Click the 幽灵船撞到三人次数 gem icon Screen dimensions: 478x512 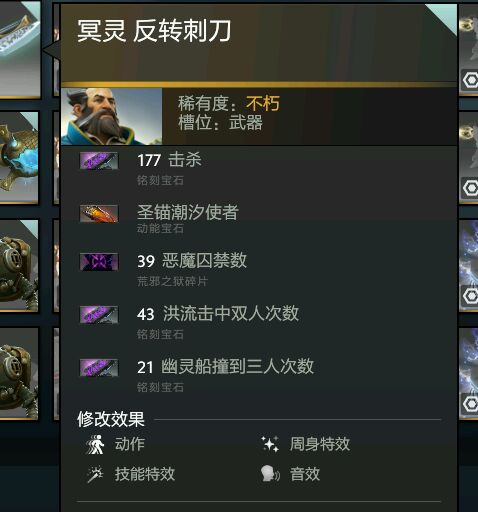pos(99,367)
